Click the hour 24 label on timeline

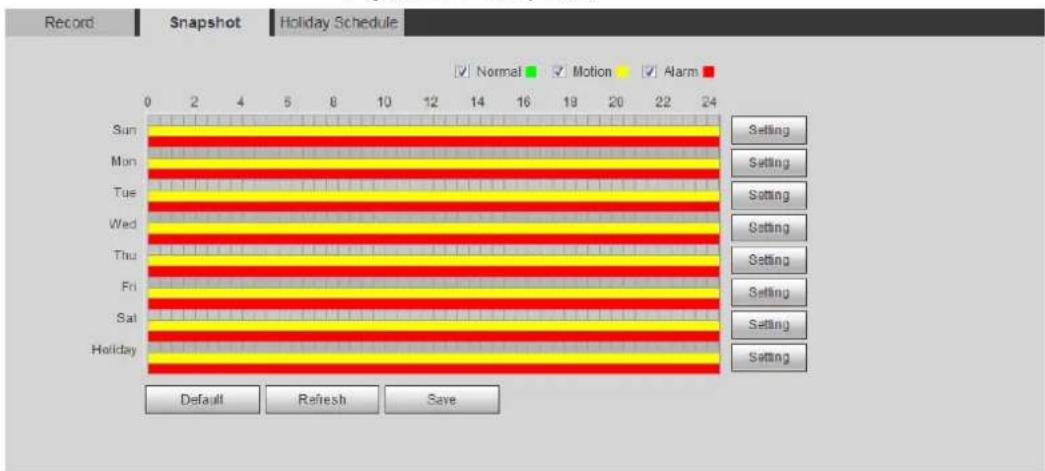(710, 103)
